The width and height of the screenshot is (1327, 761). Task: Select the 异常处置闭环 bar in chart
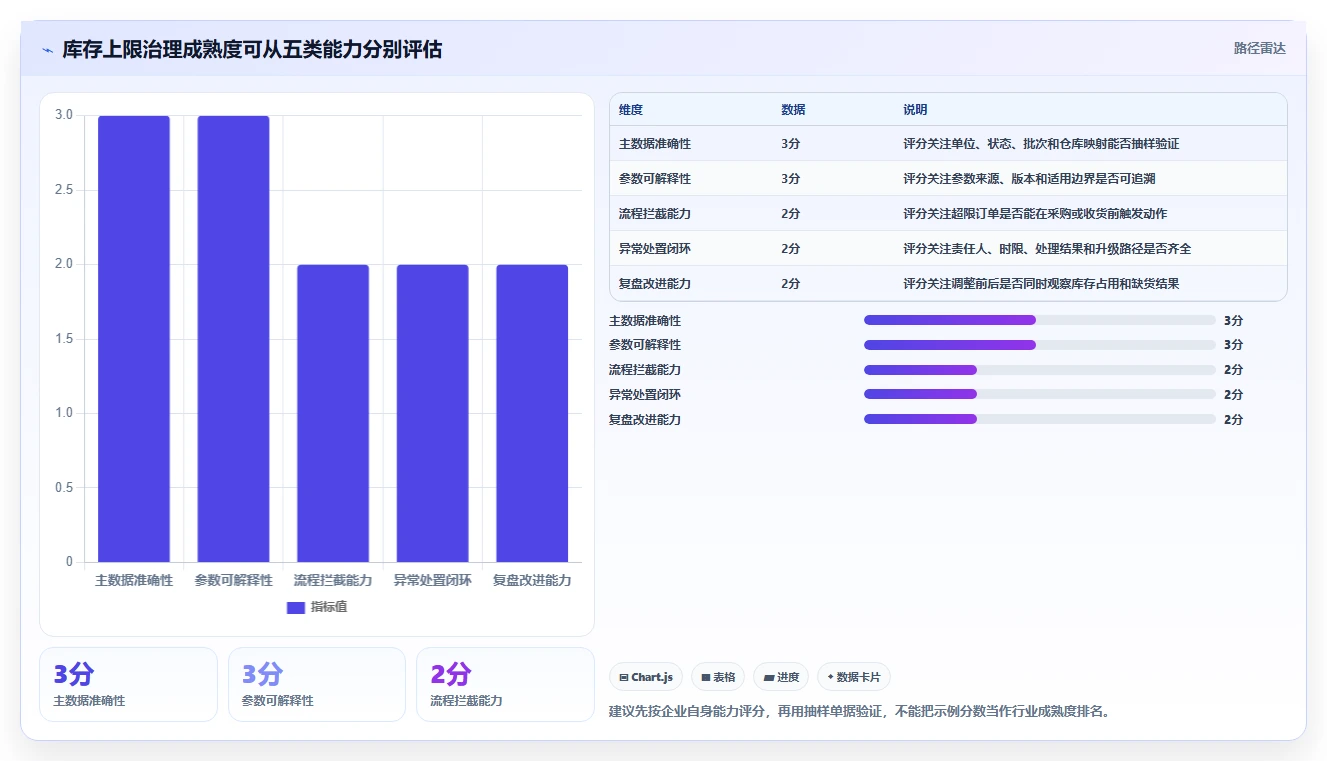[x=432, y=413]
